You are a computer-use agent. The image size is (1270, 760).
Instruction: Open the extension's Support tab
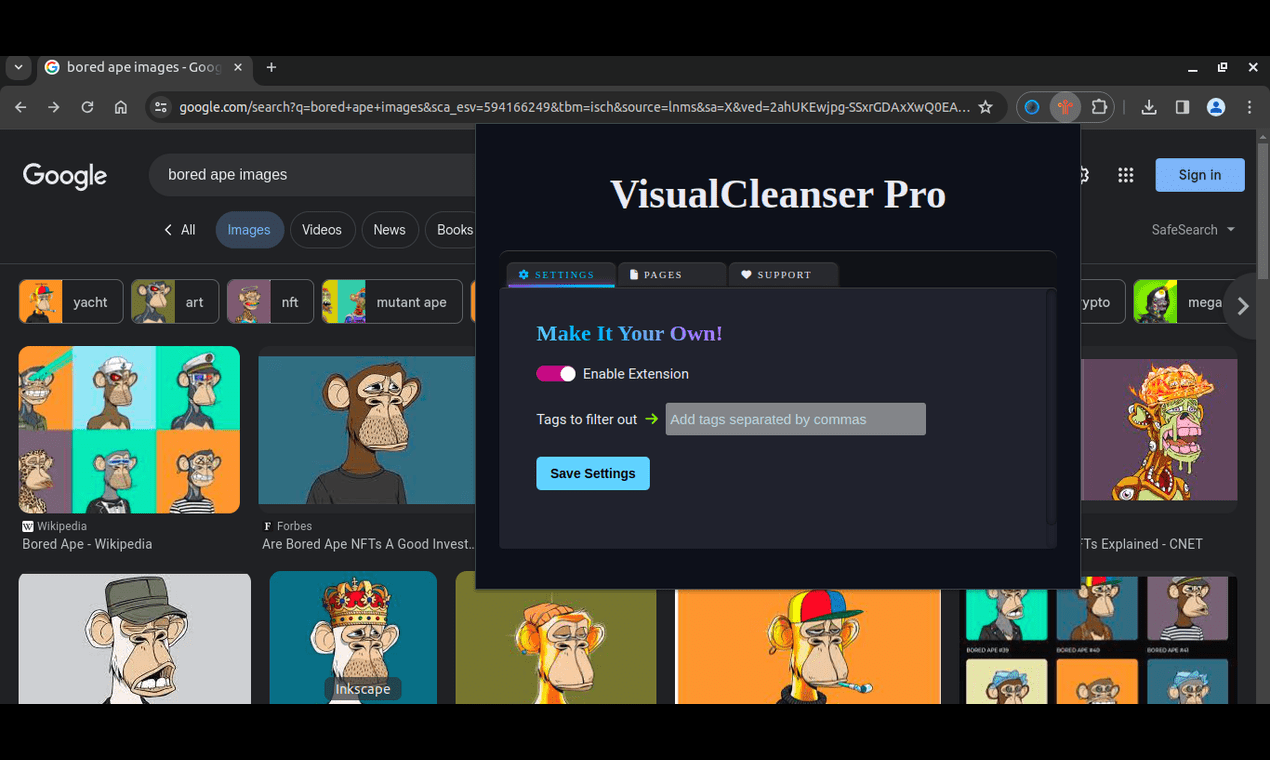[x=783, y=275]
